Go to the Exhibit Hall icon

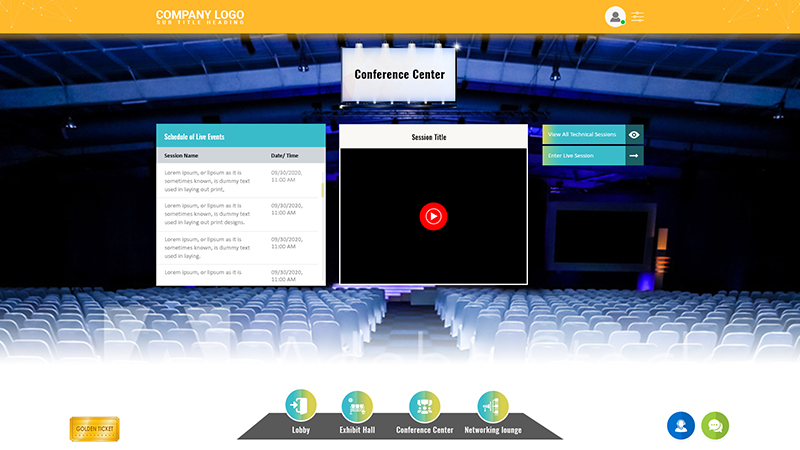[x=357, y=406]
